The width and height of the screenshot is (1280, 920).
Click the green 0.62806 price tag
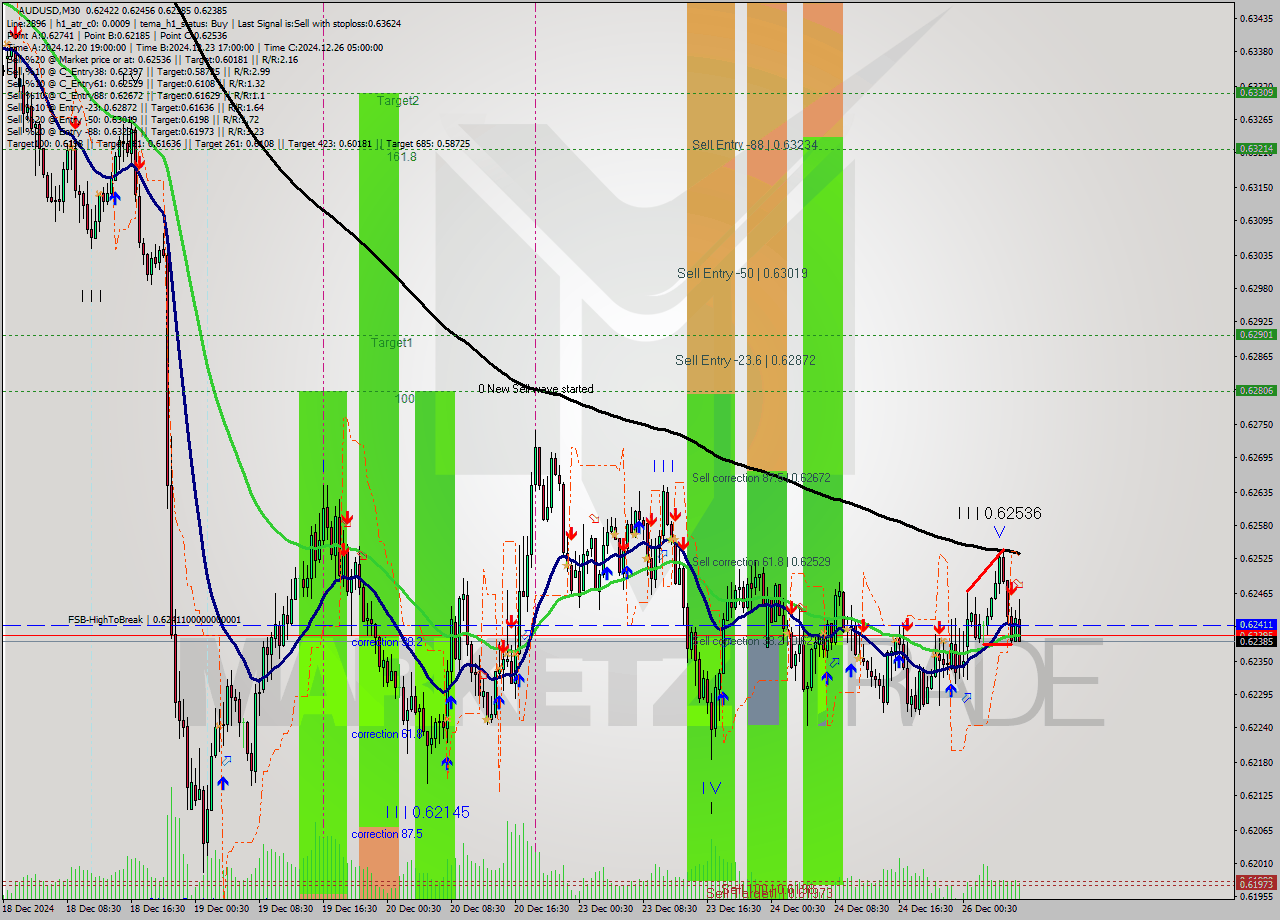click(1257, 390)
